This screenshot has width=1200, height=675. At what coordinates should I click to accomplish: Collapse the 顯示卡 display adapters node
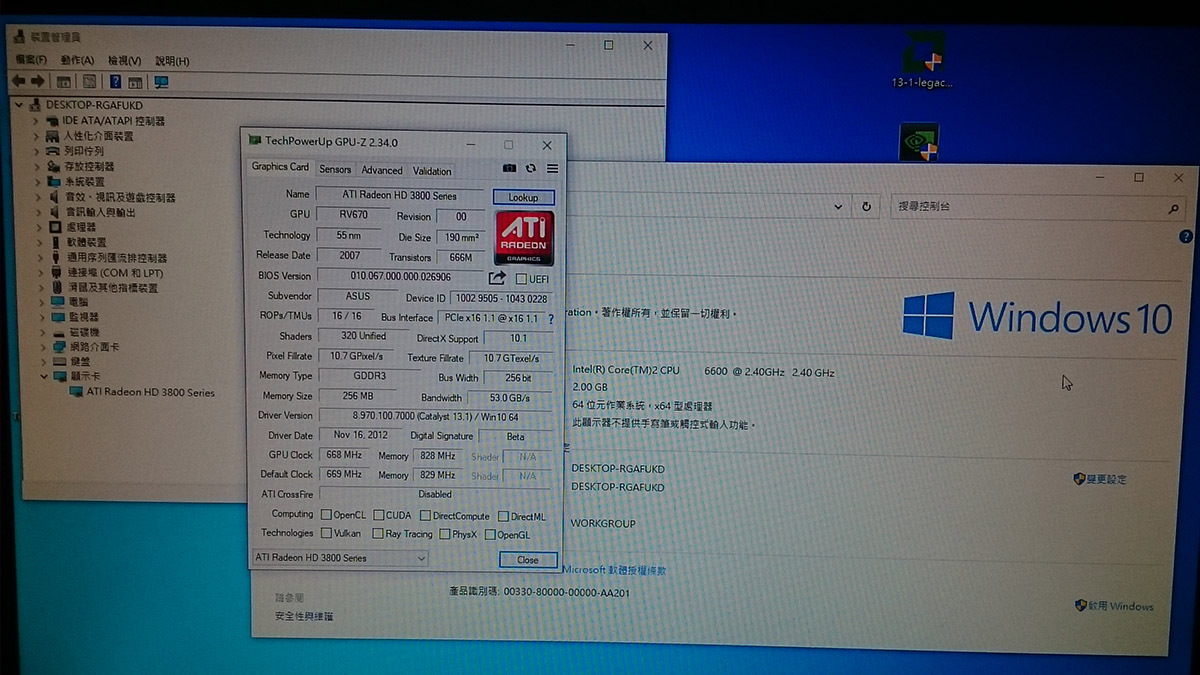pos(42,377)
